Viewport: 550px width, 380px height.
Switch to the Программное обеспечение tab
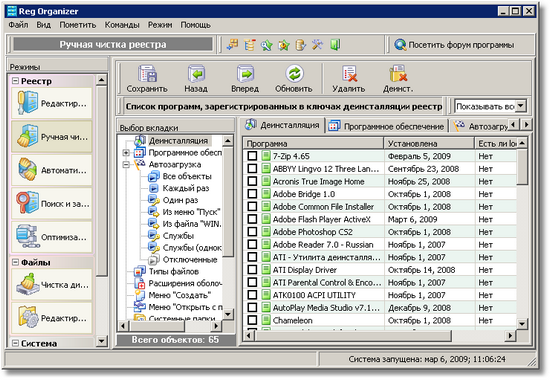coord(387,126)
